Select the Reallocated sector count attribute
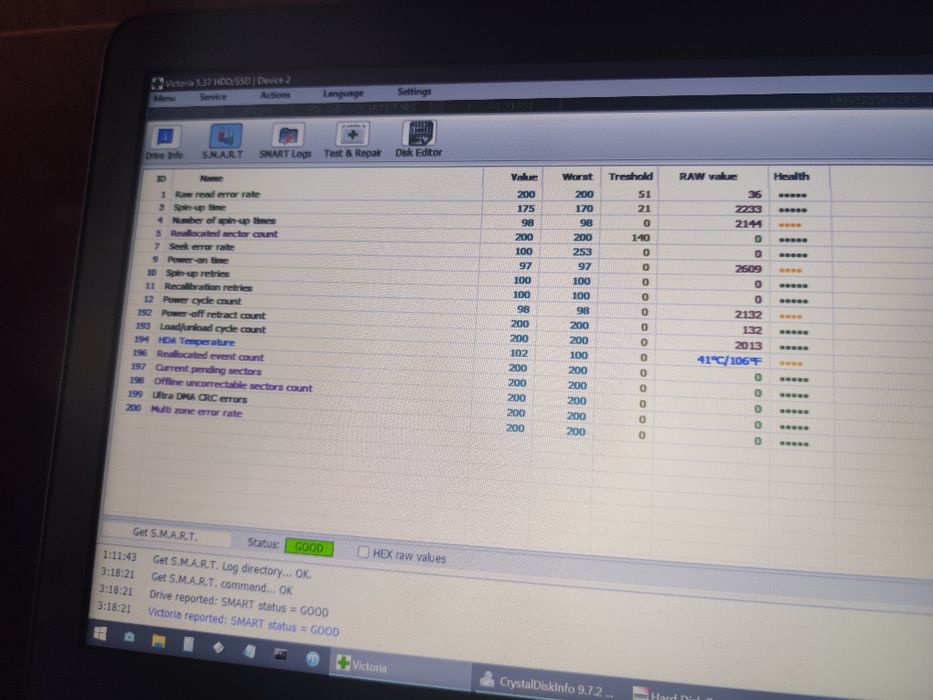Image resolution: width=933 pixels, height=700 pixels. click(224, 234)
